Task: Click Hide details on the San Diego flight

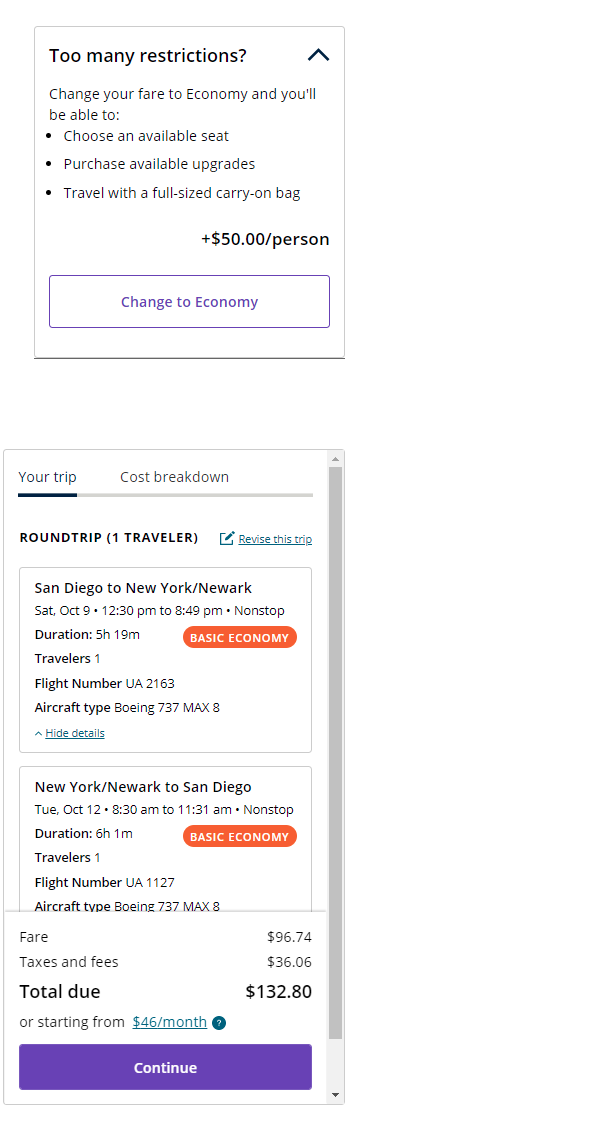Action: pyautogui.click(x=75, y=733)
